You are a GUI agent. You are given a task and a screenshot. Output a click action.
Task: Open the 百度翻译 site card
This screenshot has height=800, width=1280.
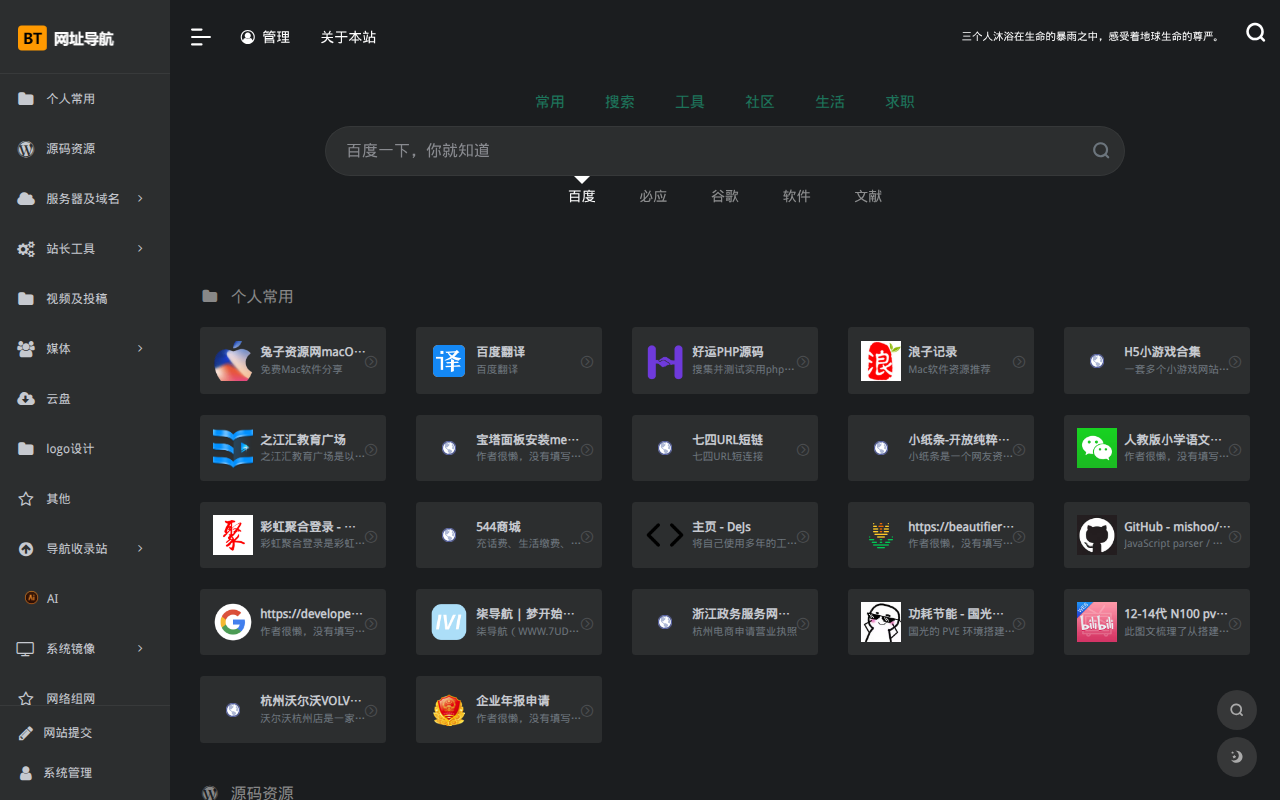pyautogui.click(x=508, y=360)
